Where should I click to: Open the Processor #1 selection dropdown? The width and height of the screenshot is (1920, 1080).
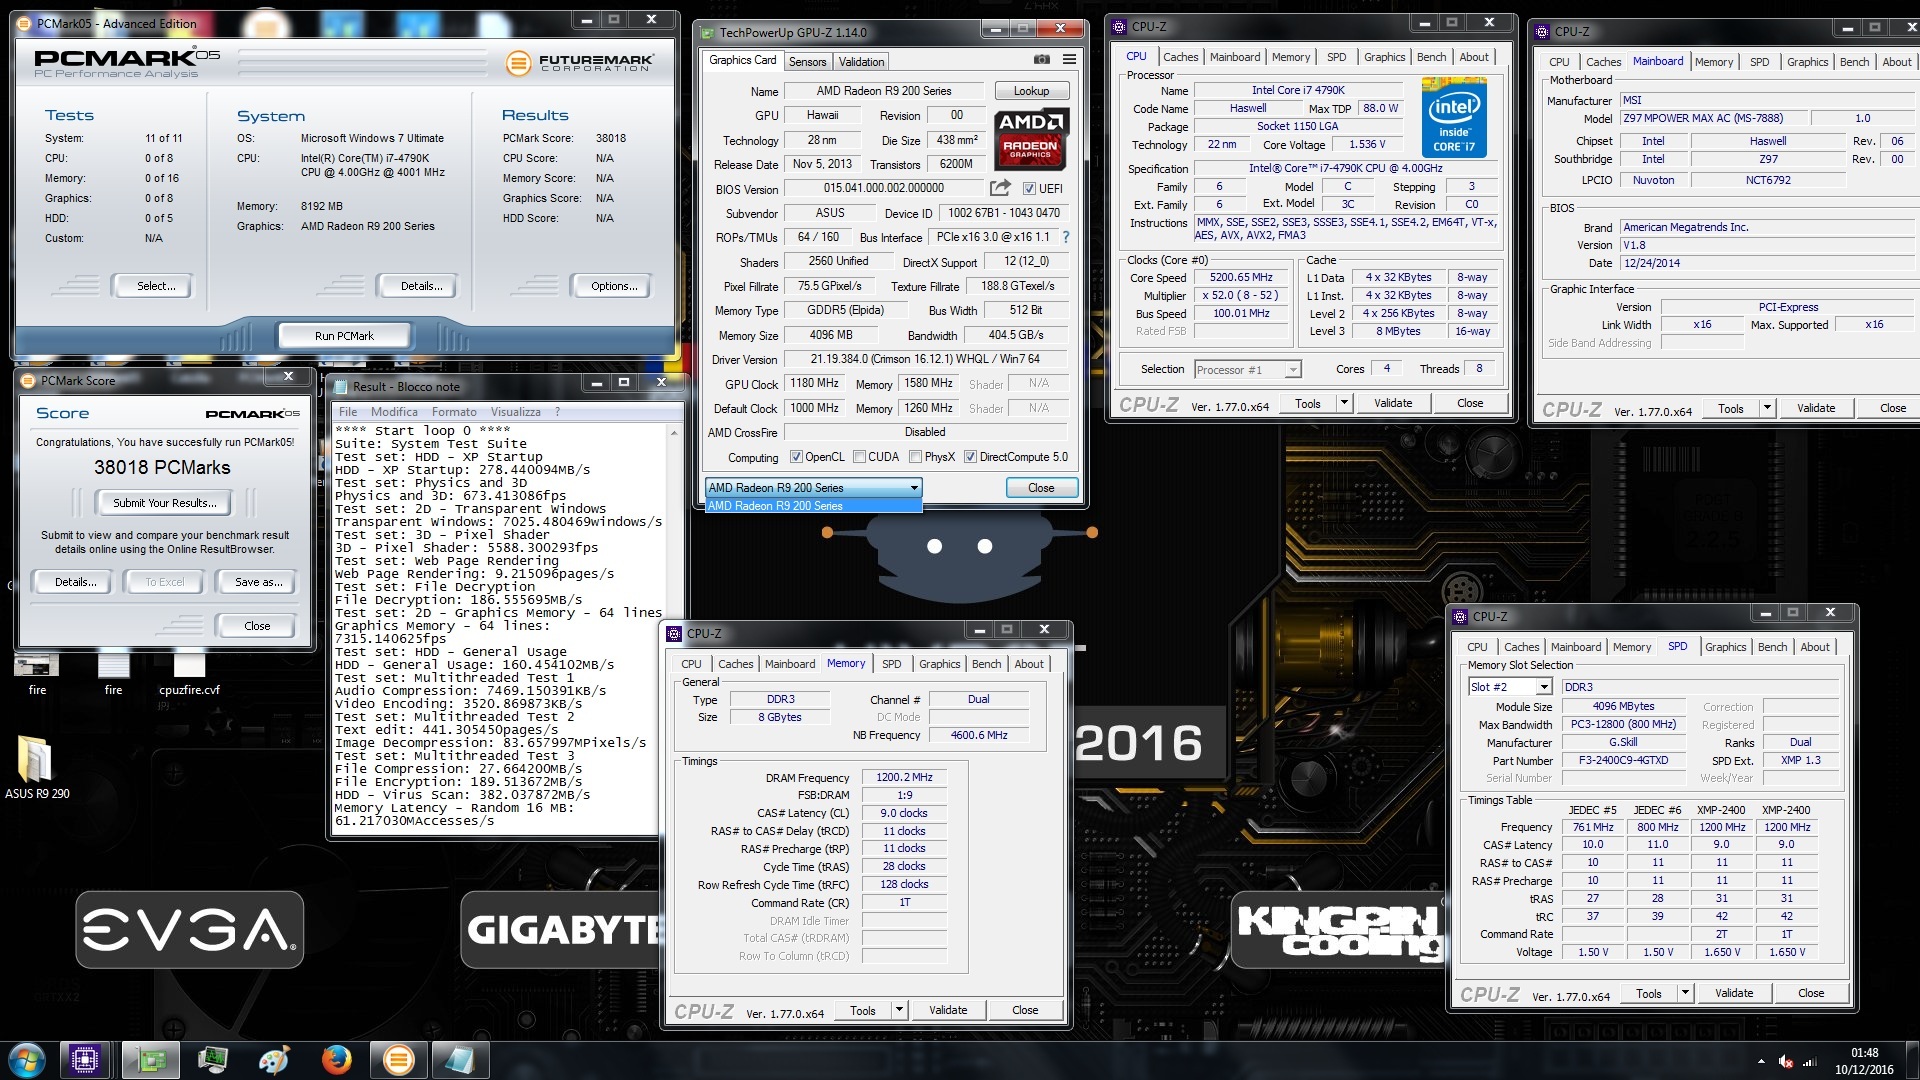[x=1247, y=370]
